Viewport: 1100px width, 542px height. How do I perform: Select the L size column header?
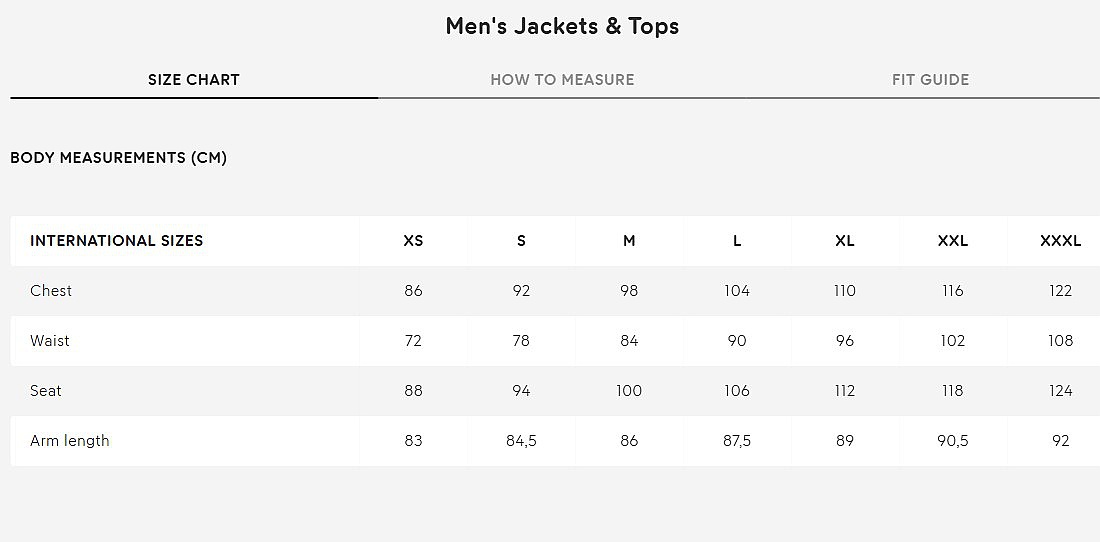coord(737,241)
